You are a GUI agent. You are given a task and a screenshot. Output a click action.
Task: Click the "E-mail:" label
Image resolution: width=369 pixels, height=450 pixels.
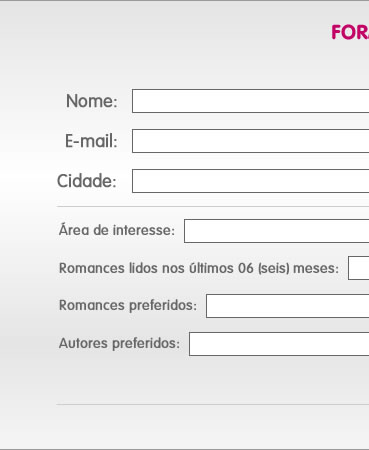pyautogui.click(x=91, y=141)
